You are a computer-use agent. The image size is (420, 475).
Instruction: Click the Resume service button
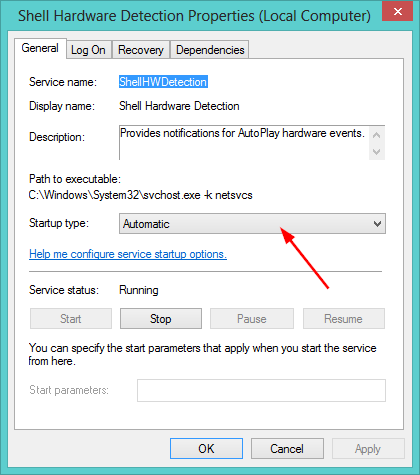343,319
